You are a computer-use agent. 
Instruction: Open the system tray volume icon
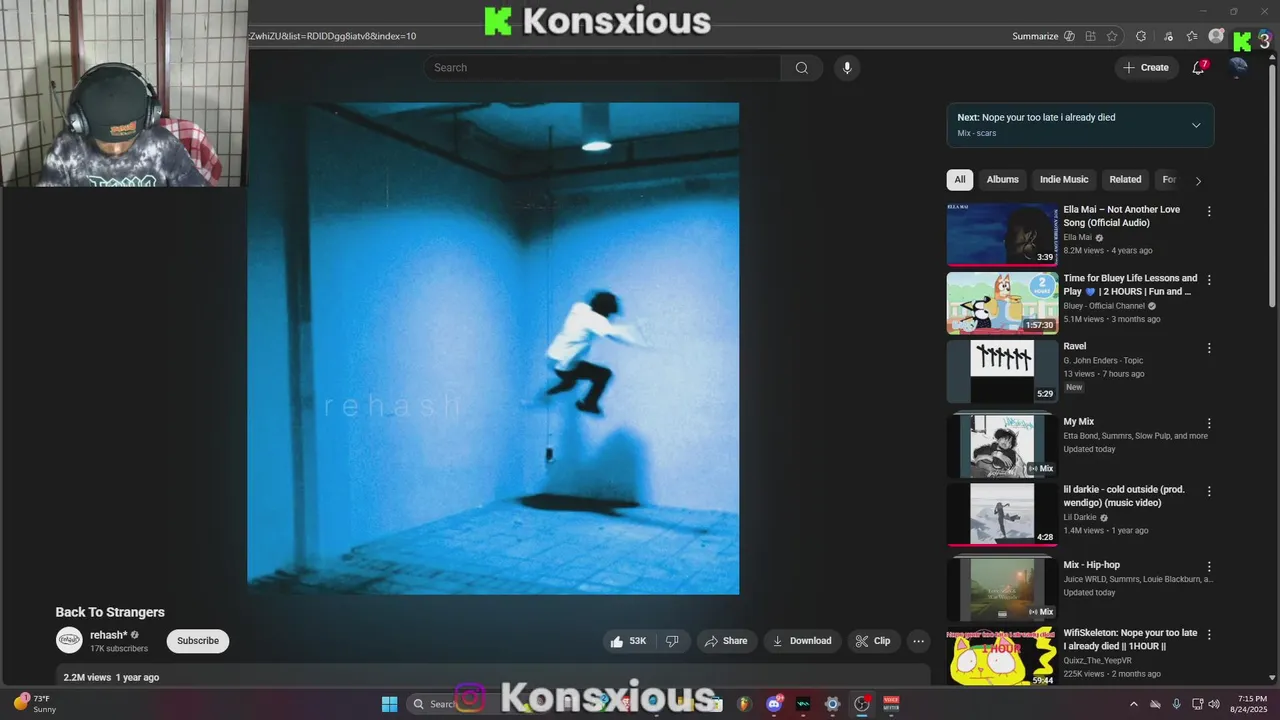click(x=1215, y=704)
